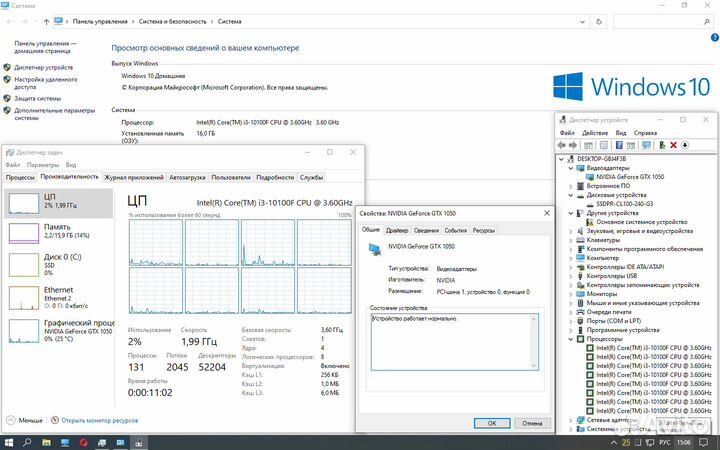Open the Автозагрузка tab

(x=187, y=177)
